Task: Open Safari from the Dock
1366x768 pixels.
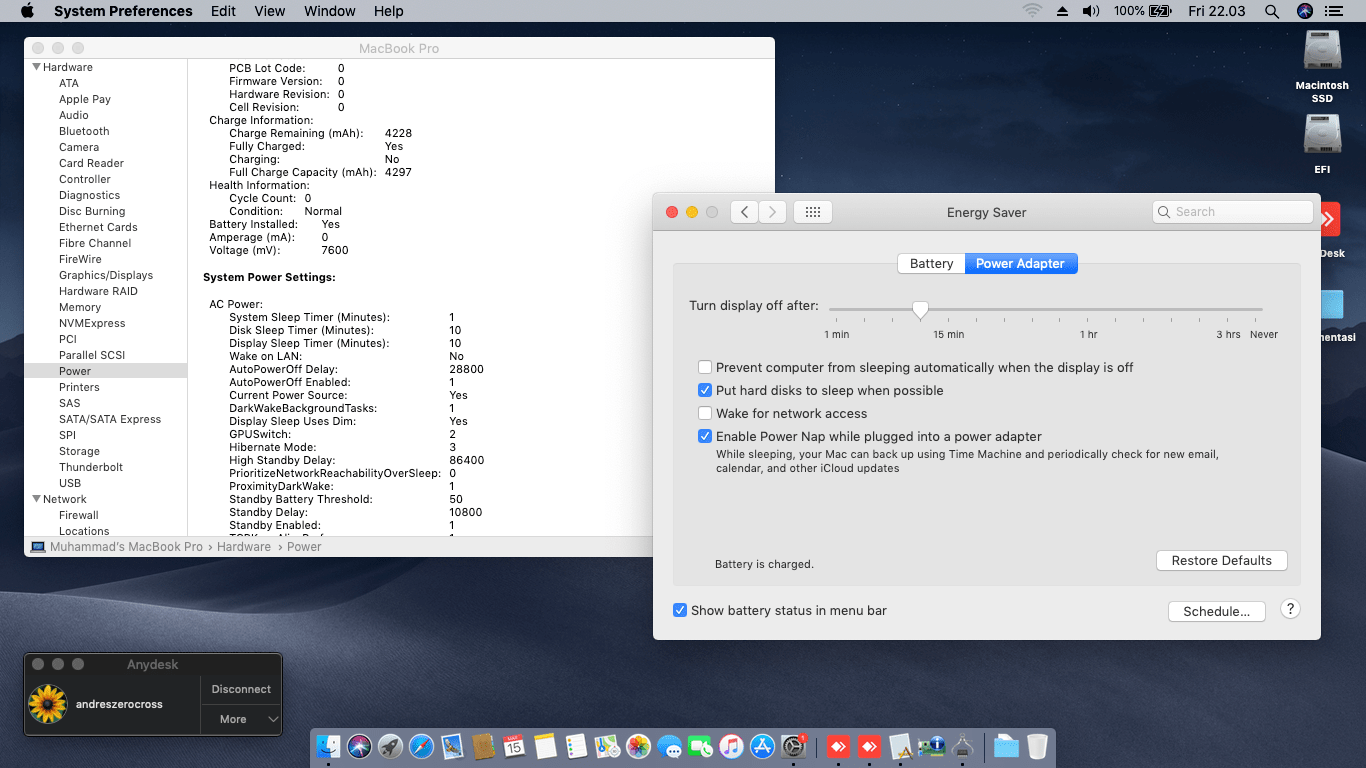Action: pos(421,746)
